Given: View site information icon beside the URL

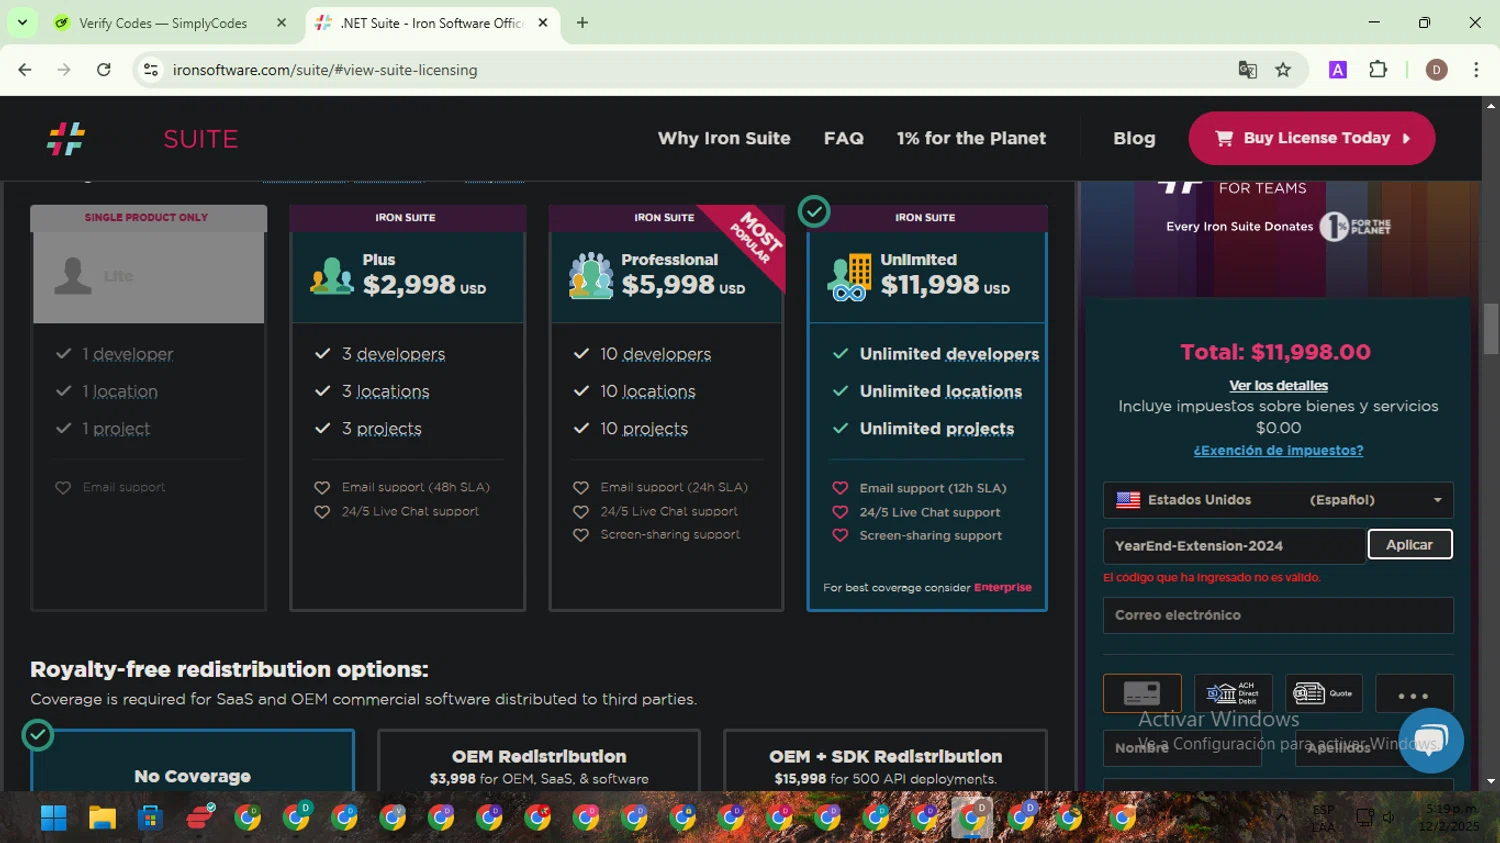Looking at the screenshot, I should click(151, 70).
